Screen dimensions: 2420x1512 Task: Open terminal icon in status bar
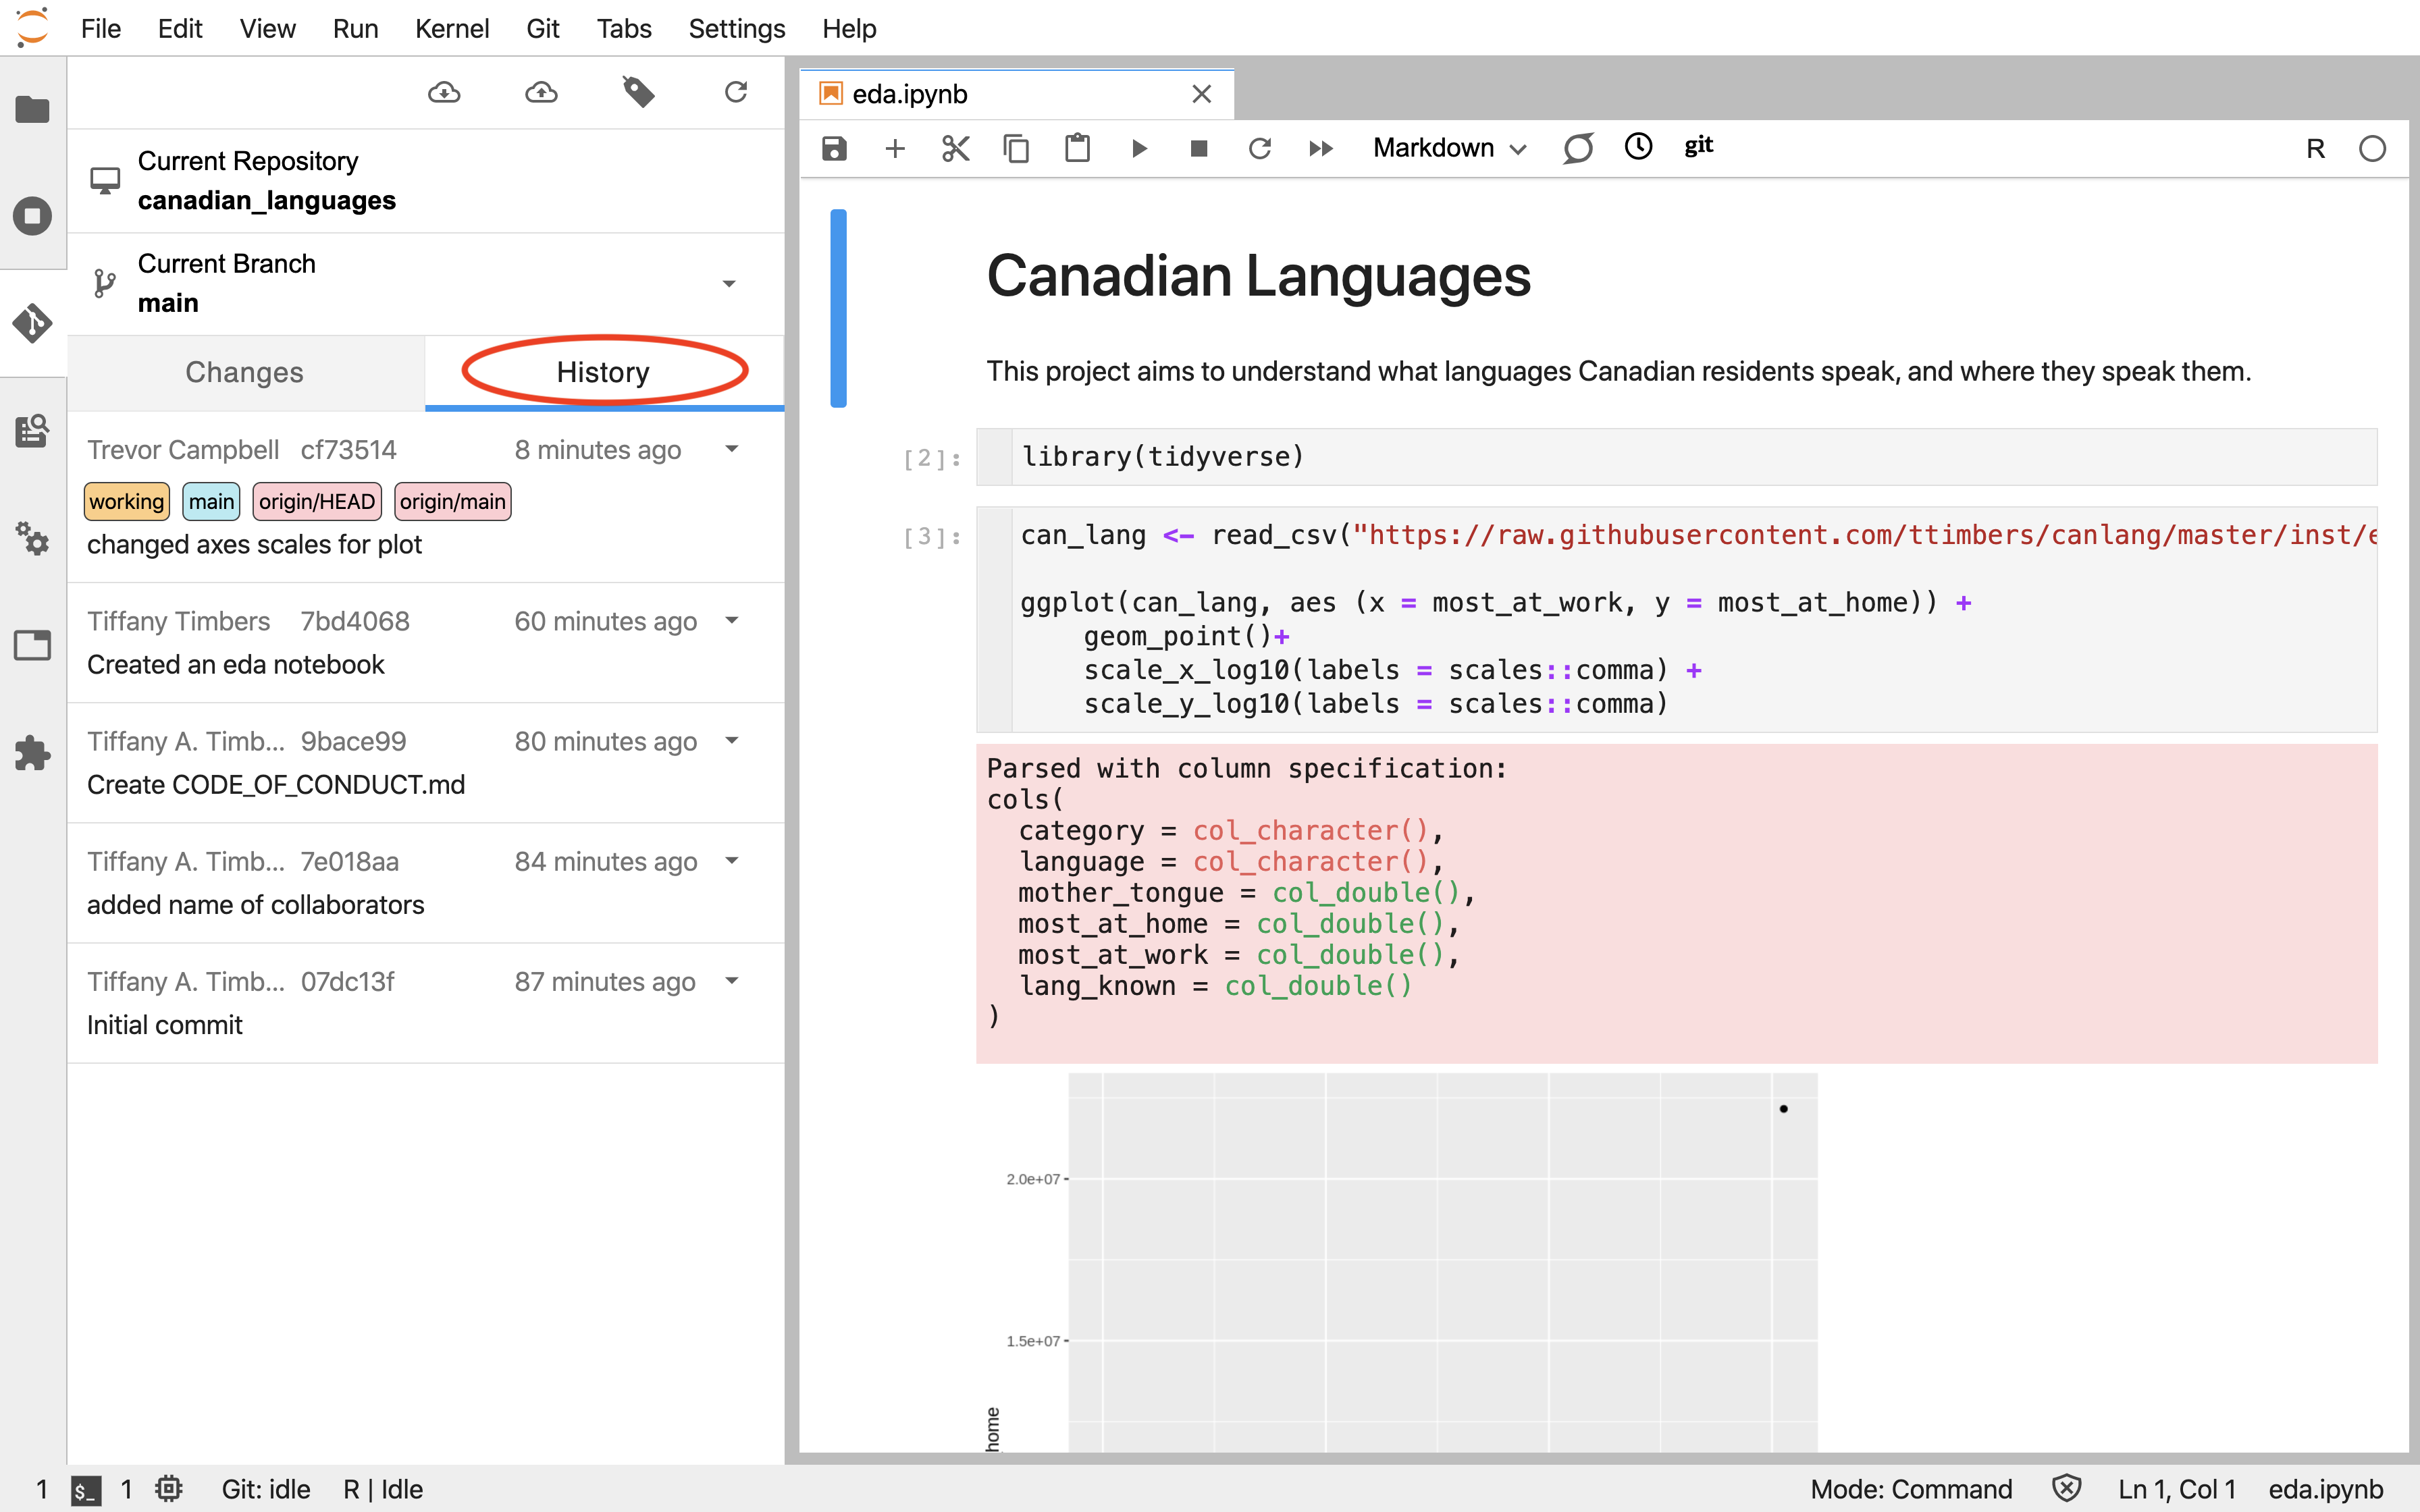(x=86, y=1490)
